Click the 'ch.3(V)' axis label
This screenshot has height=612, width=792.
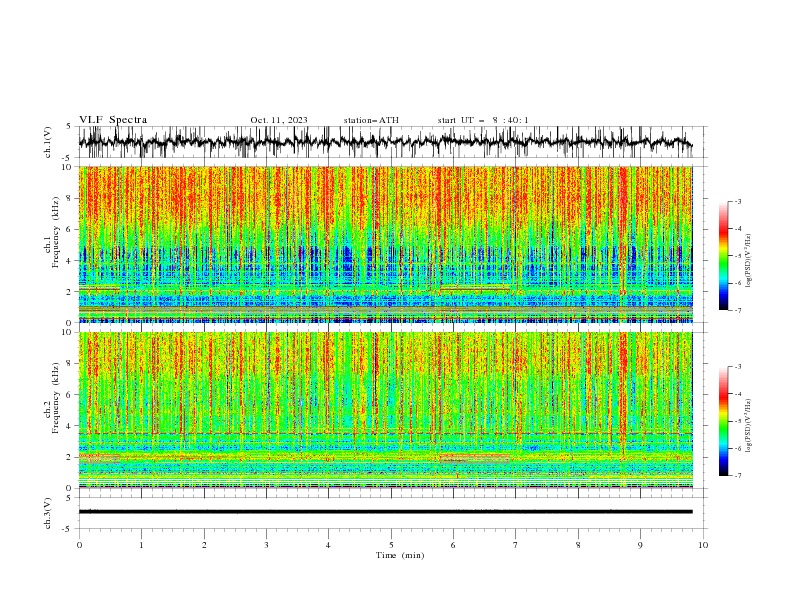click(48, 513)
